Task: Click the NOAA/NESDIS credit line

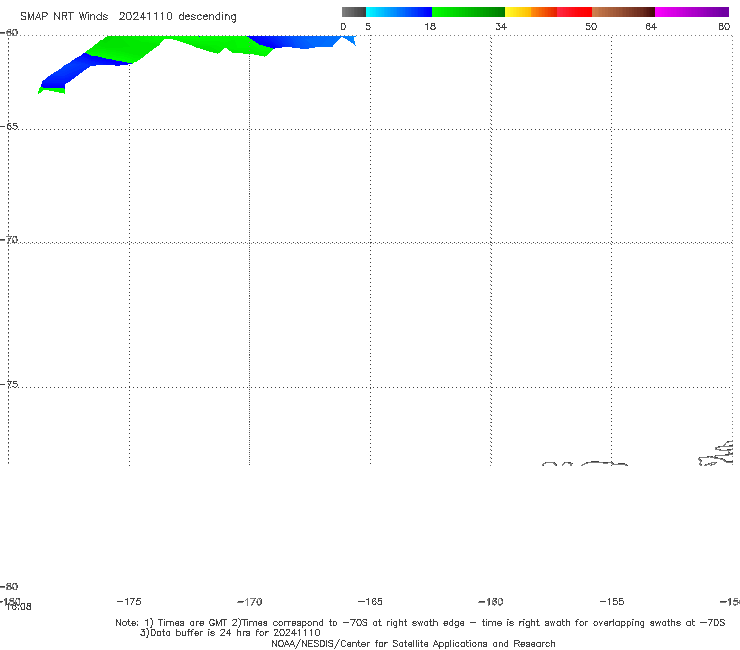Action: click(413, 643)
